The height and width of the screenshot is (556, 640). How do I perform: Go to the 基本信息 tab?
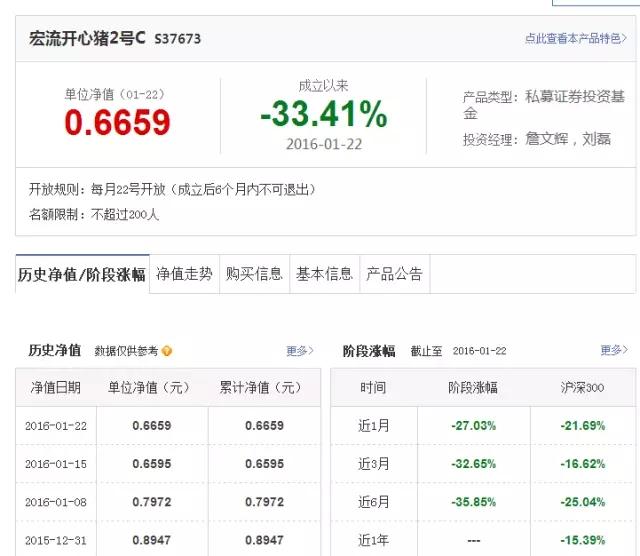coord(324,274)
